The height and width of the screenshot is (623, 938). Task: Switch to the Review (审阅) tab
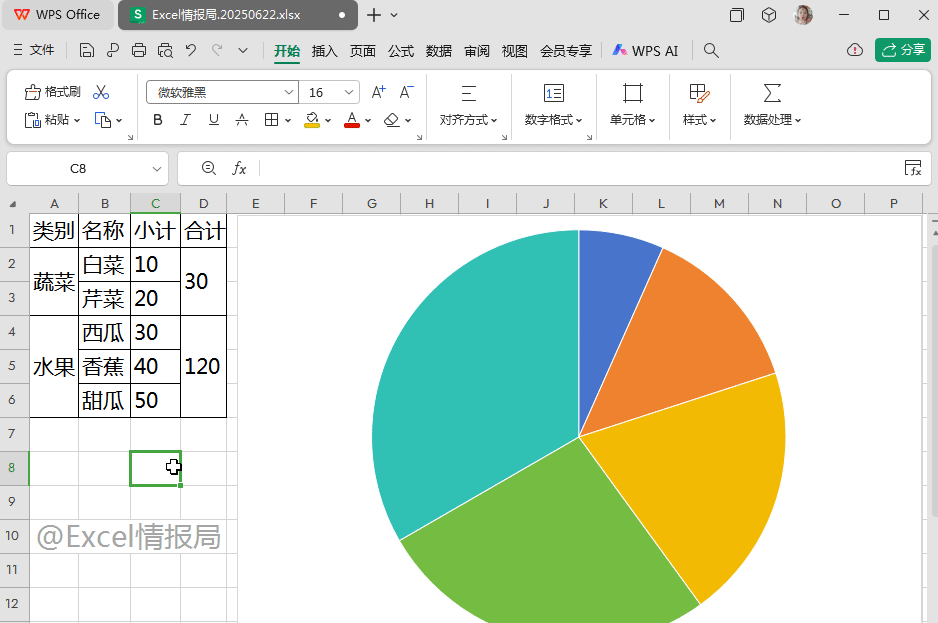[x=477, y=51]
